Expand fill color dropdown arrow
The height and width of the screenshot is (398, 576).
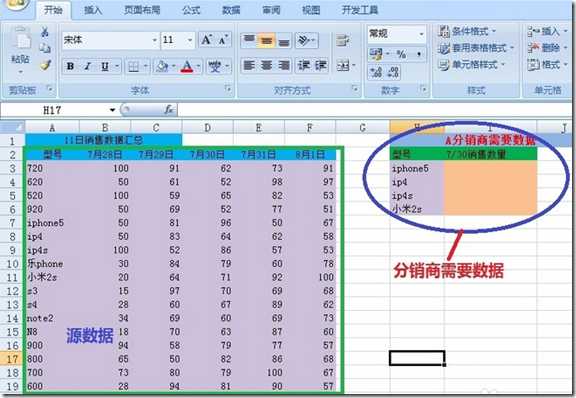(173, 67)
